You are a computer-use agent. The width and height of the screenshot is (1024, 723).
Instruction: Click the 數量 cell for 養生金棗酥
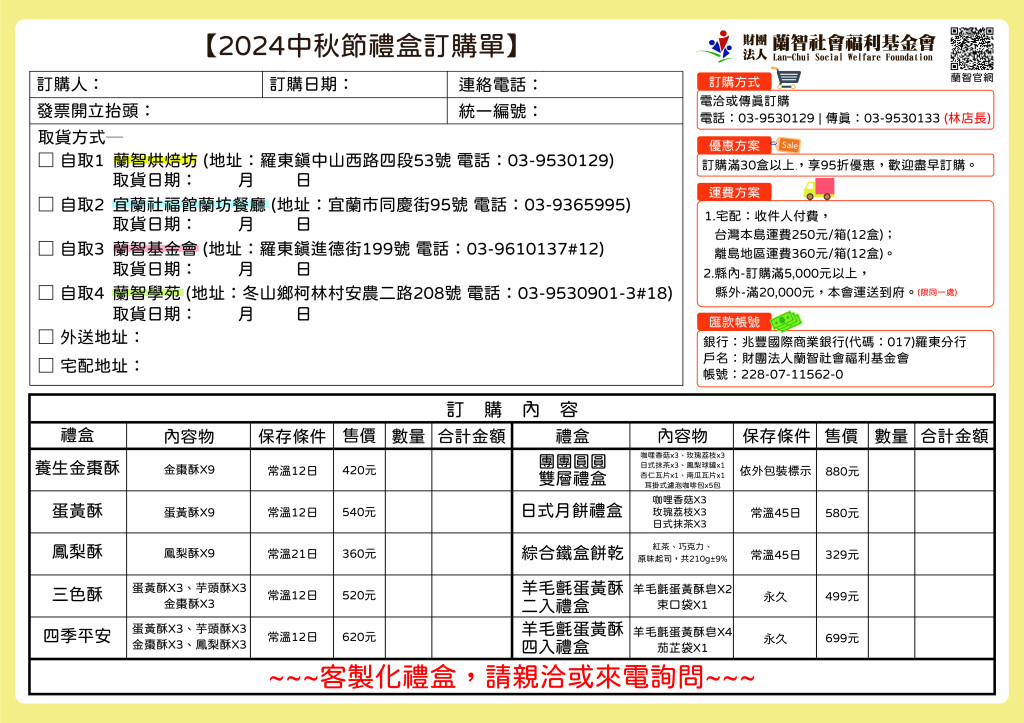[408, 470]
